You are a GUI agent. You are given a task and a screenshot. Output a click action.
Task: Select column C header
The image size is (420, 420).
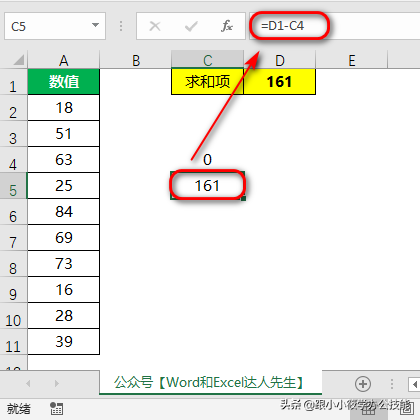pos(208,60)
